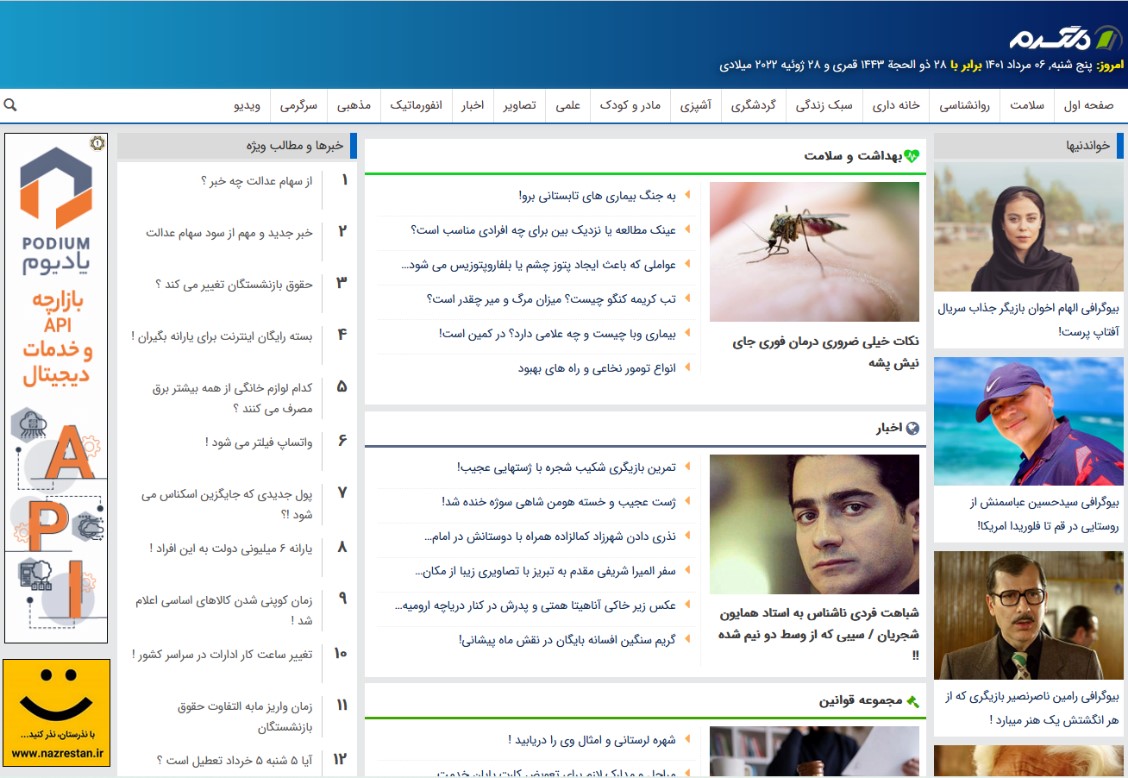1128x778 pixels.
Task: Click the search magnifier icon
Action: click(10, 105)
